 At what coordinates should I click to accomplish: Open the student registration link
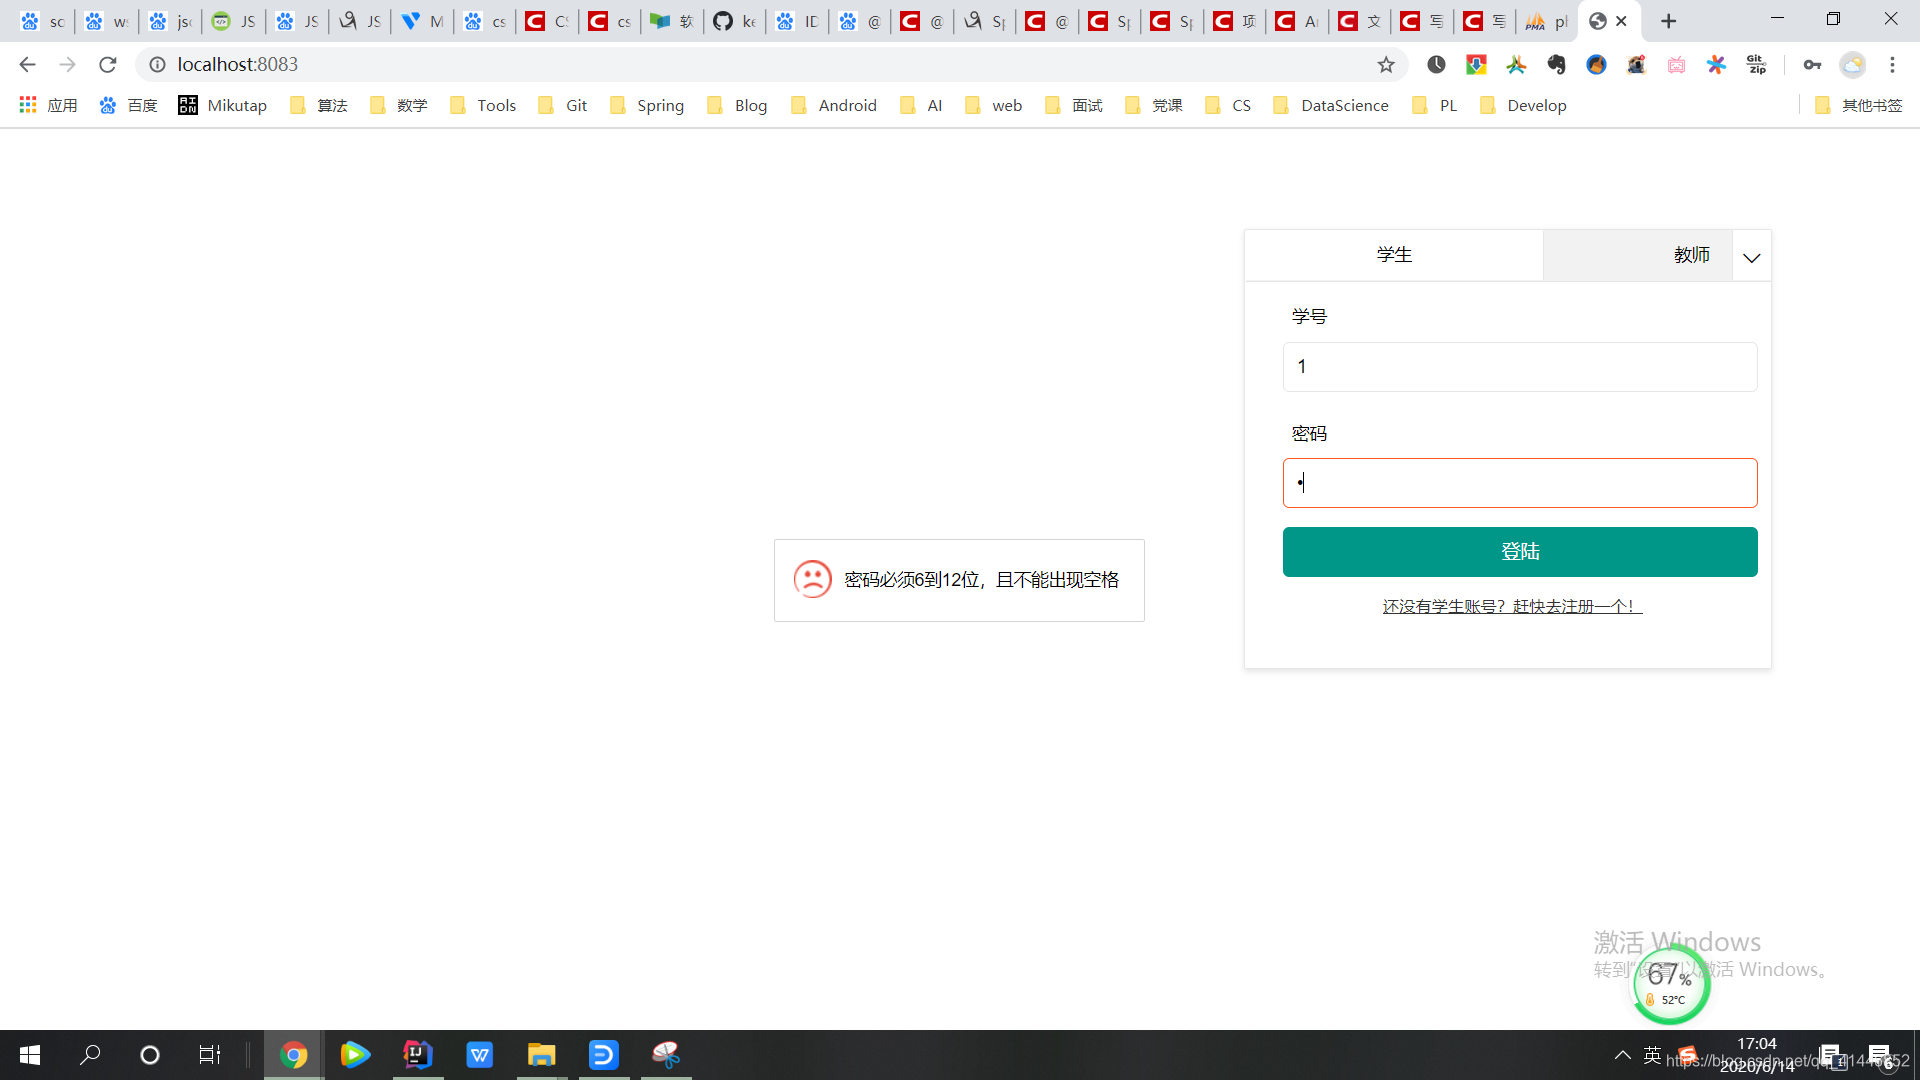[1510, 605]
